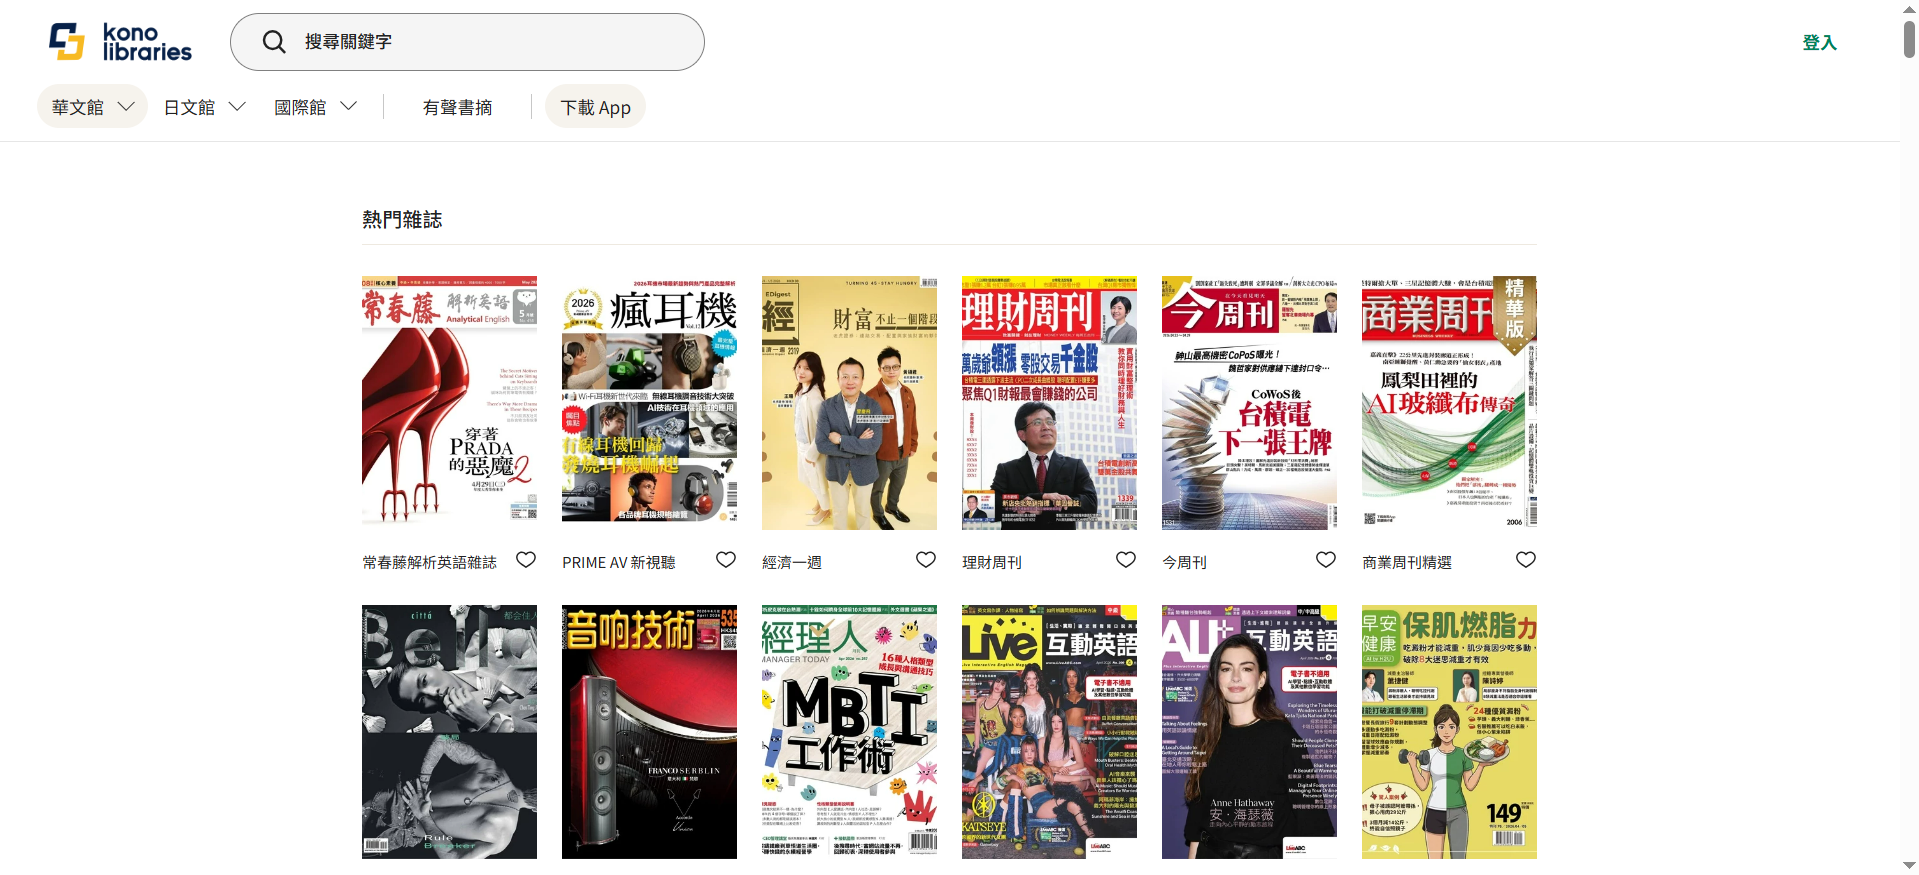Favorite 常春藤解析英語雜誌 with the heart icon
This screenshot has height=875, width=1919.
[x=526, y=560]
